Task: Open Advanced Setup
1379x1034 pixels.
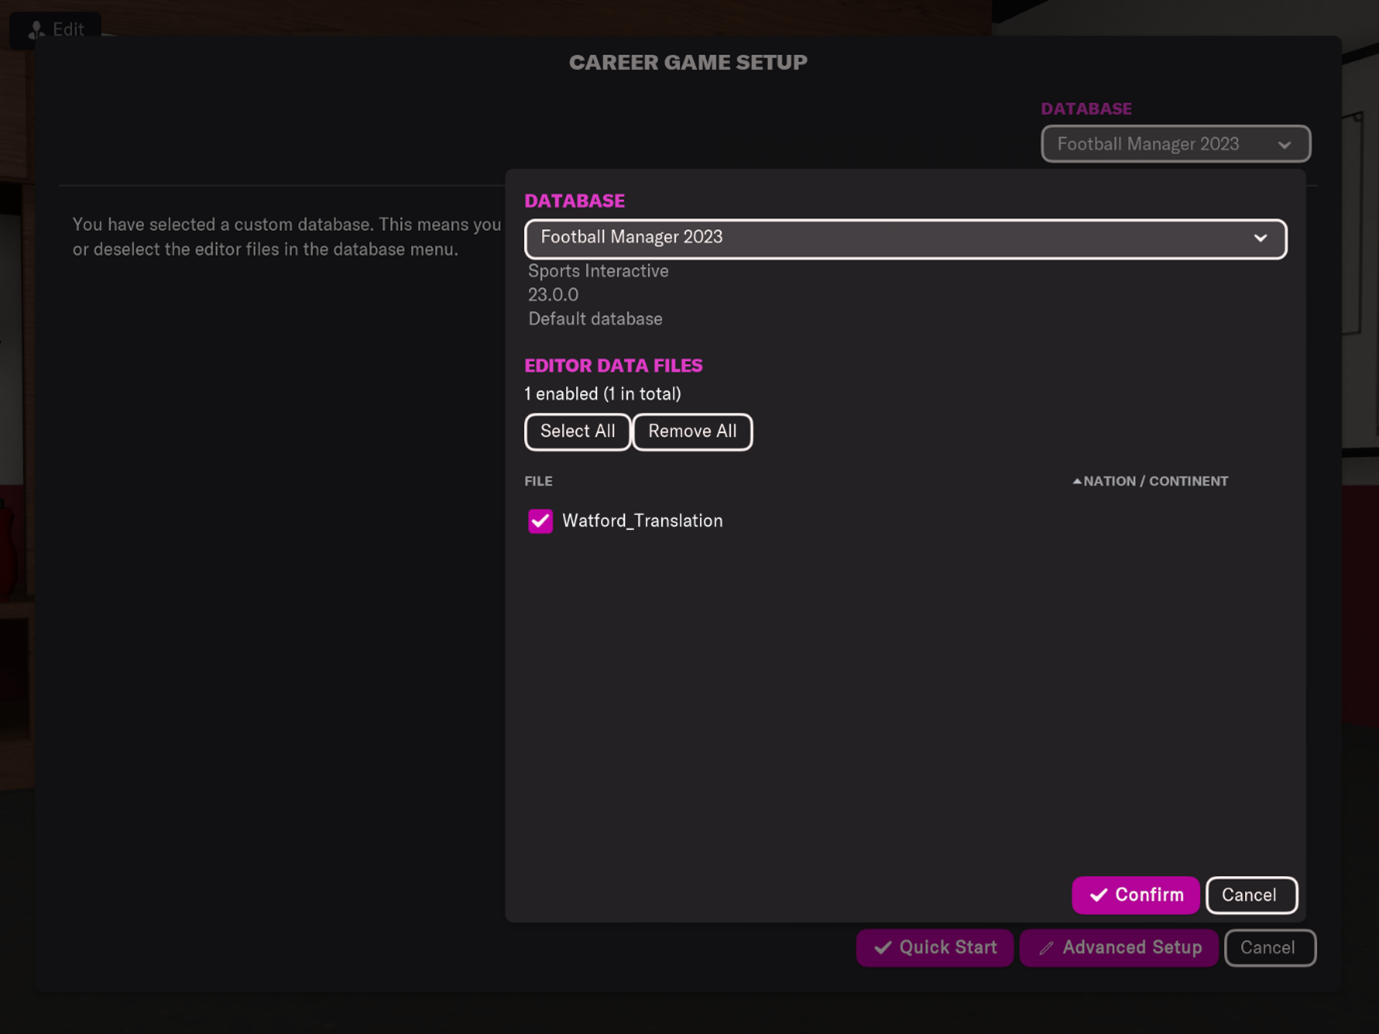Action: 1119,948
